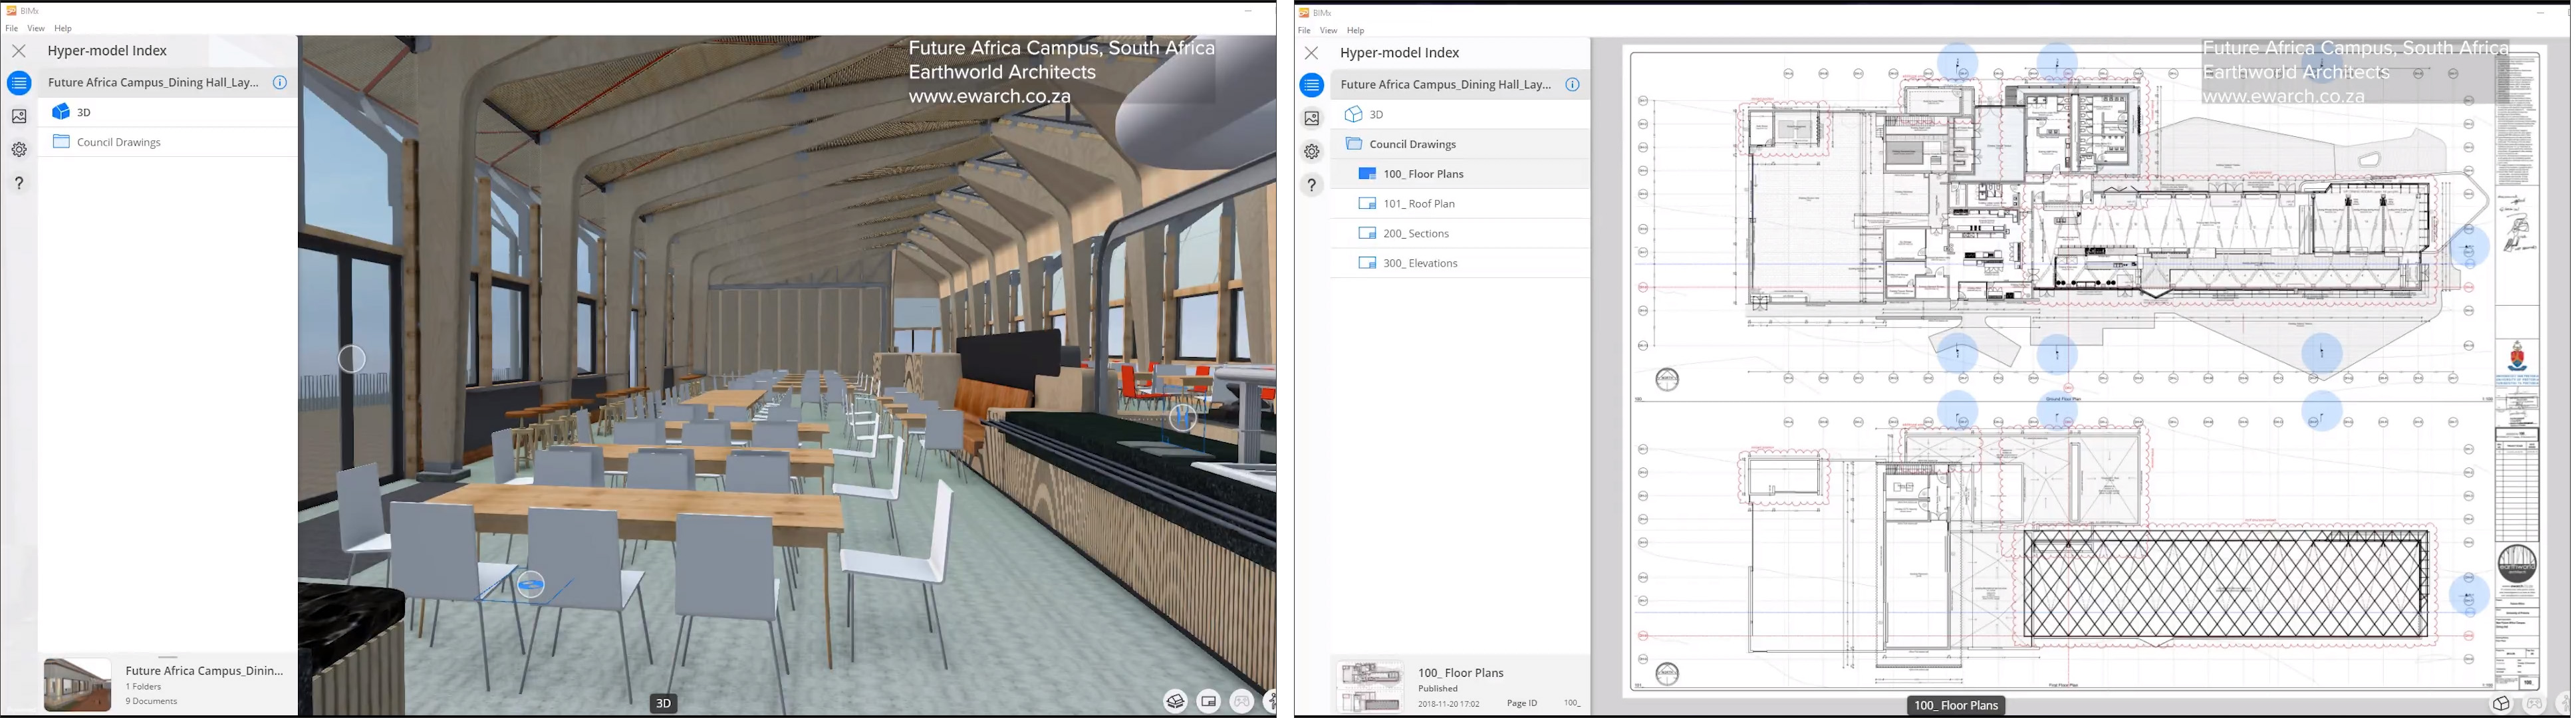Click the dining hall thumbnail in left window
This screenshot has width=2576, height=718.
(x=78, y=684)
